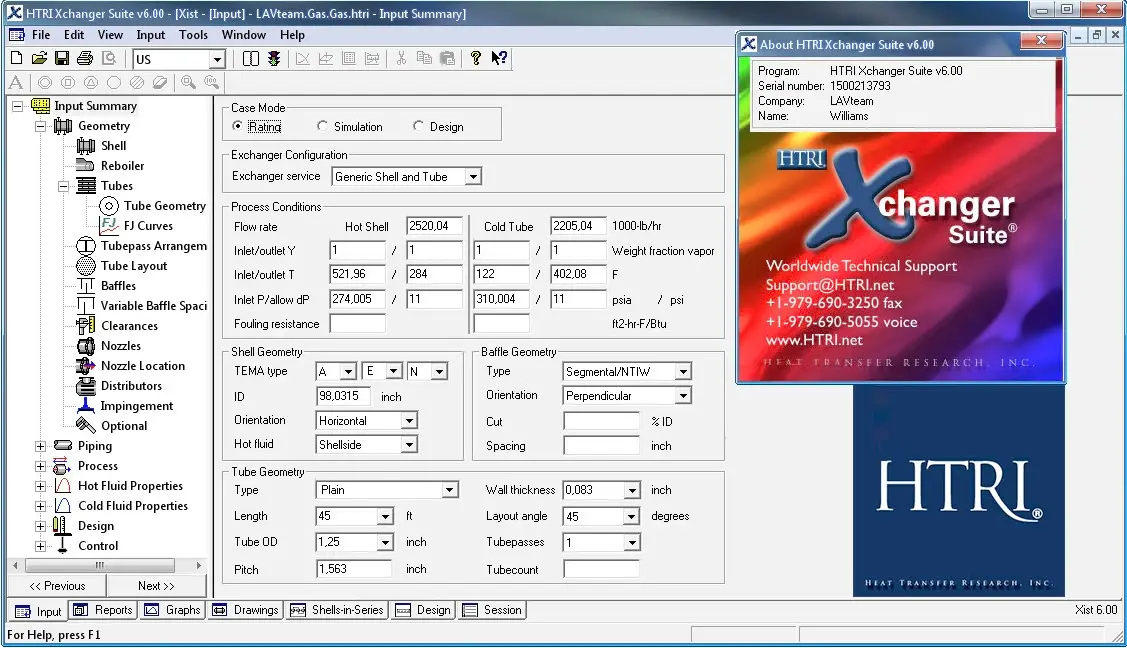Open help with the yellow question mark icon
This screenshot has width=1127, height=648.
coord(476,58)
